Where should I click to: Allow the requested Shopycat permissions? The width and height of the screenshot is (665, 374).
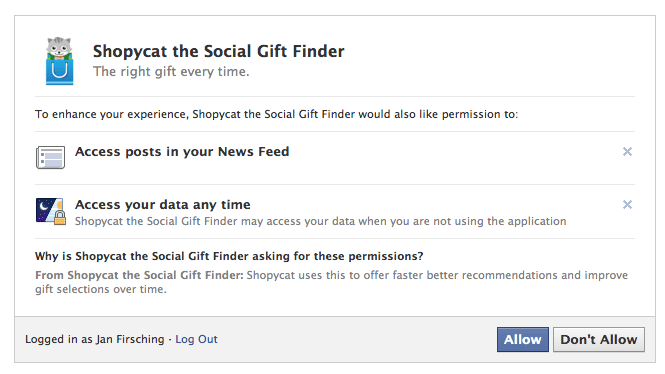(x=522, y=339)
